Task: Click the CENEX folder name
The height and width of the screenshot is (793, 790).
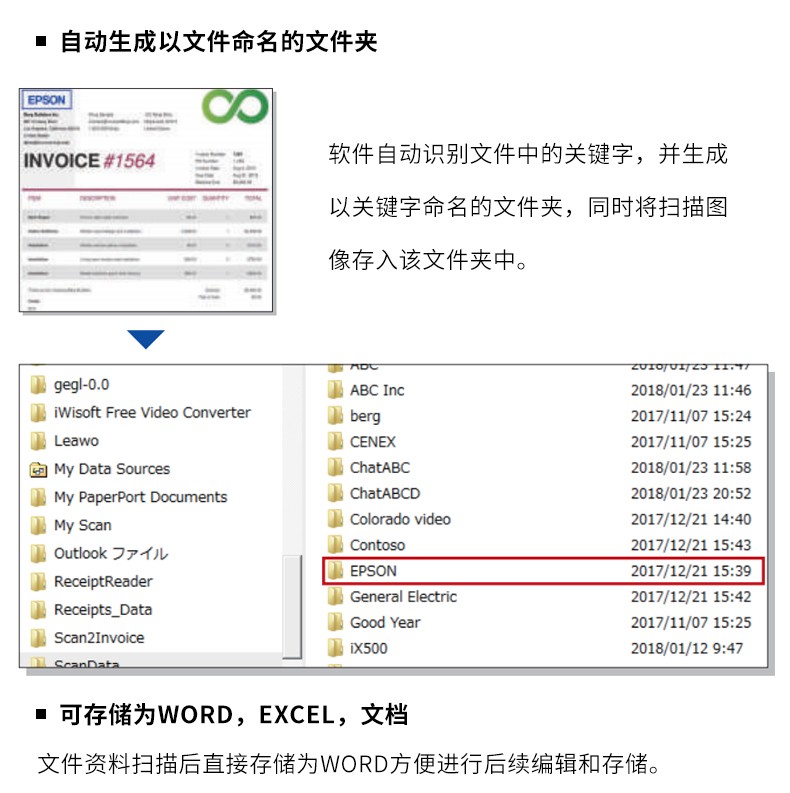Action: tap(373, 442)
